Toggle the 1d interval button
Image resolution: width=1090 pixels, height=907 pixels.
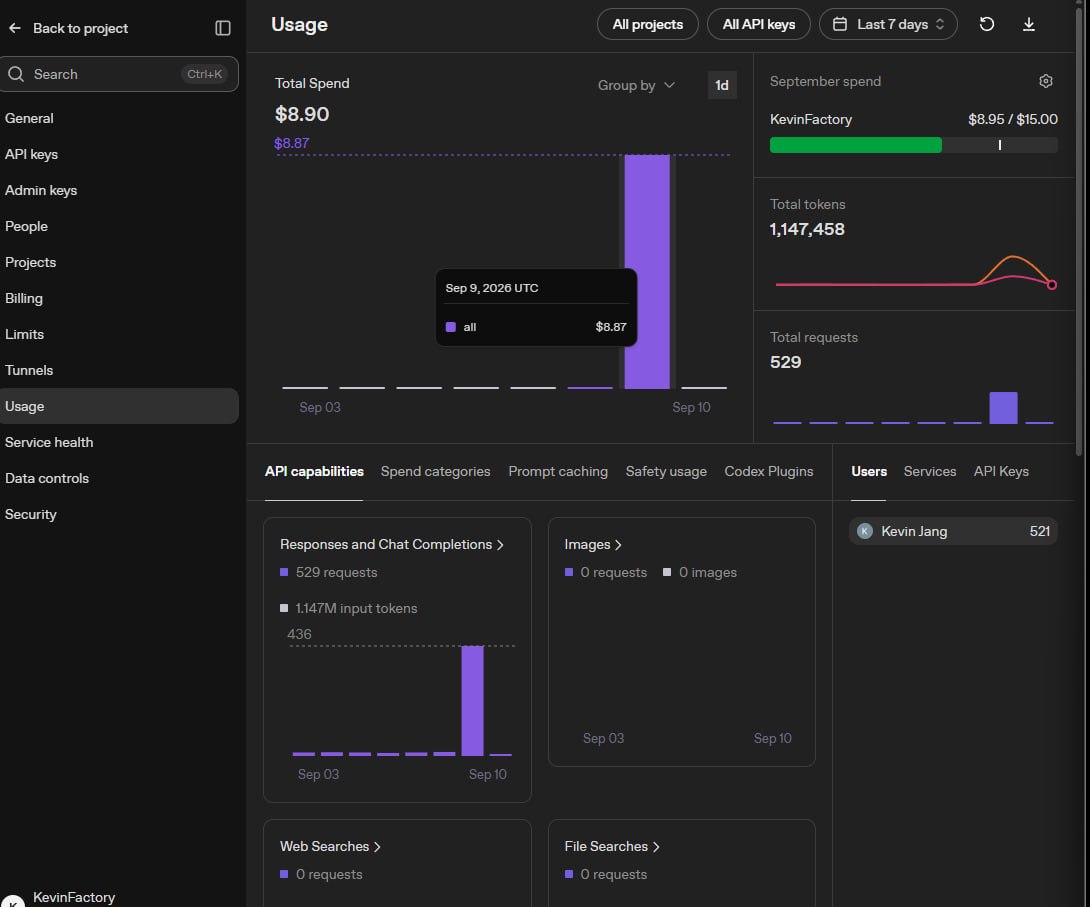[x=722, y=85]
